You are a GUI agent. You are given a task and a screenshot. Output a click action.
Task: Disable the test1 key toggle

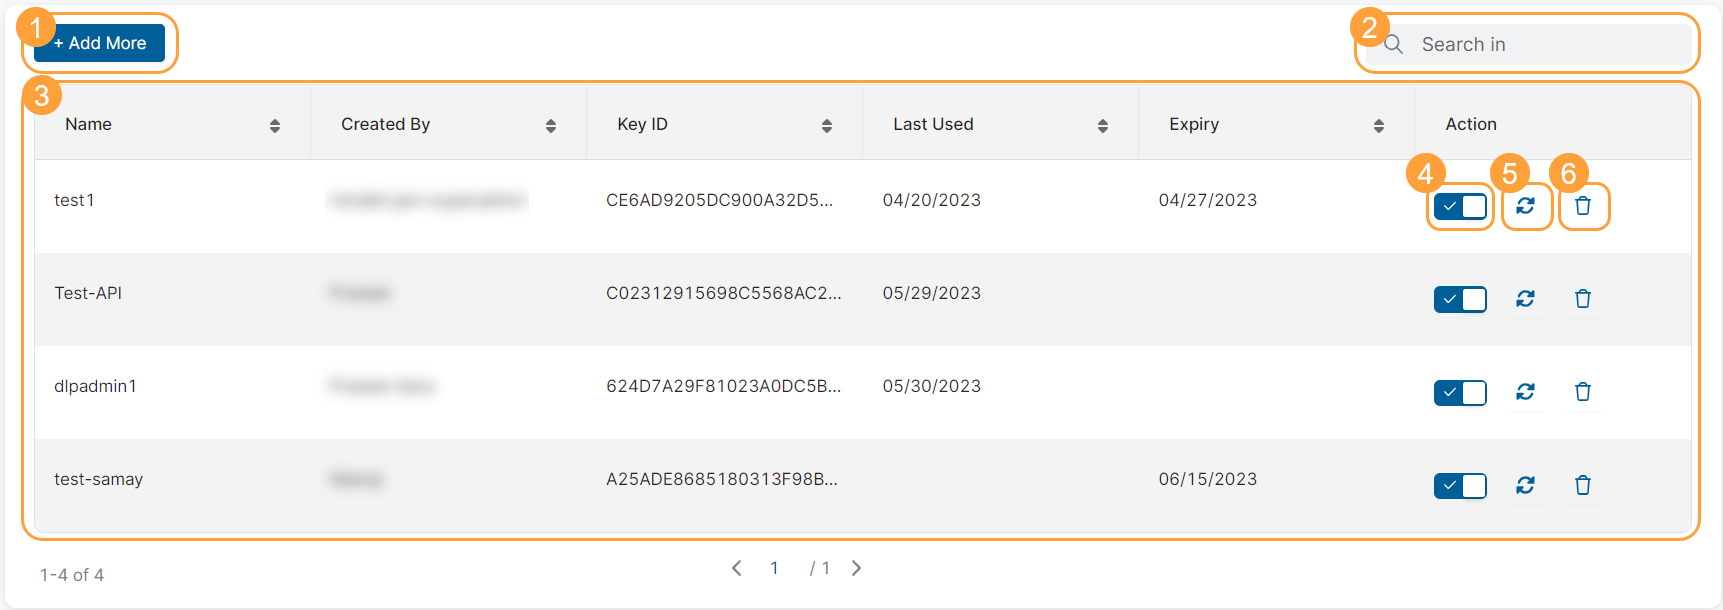(x=1460, y=206)
